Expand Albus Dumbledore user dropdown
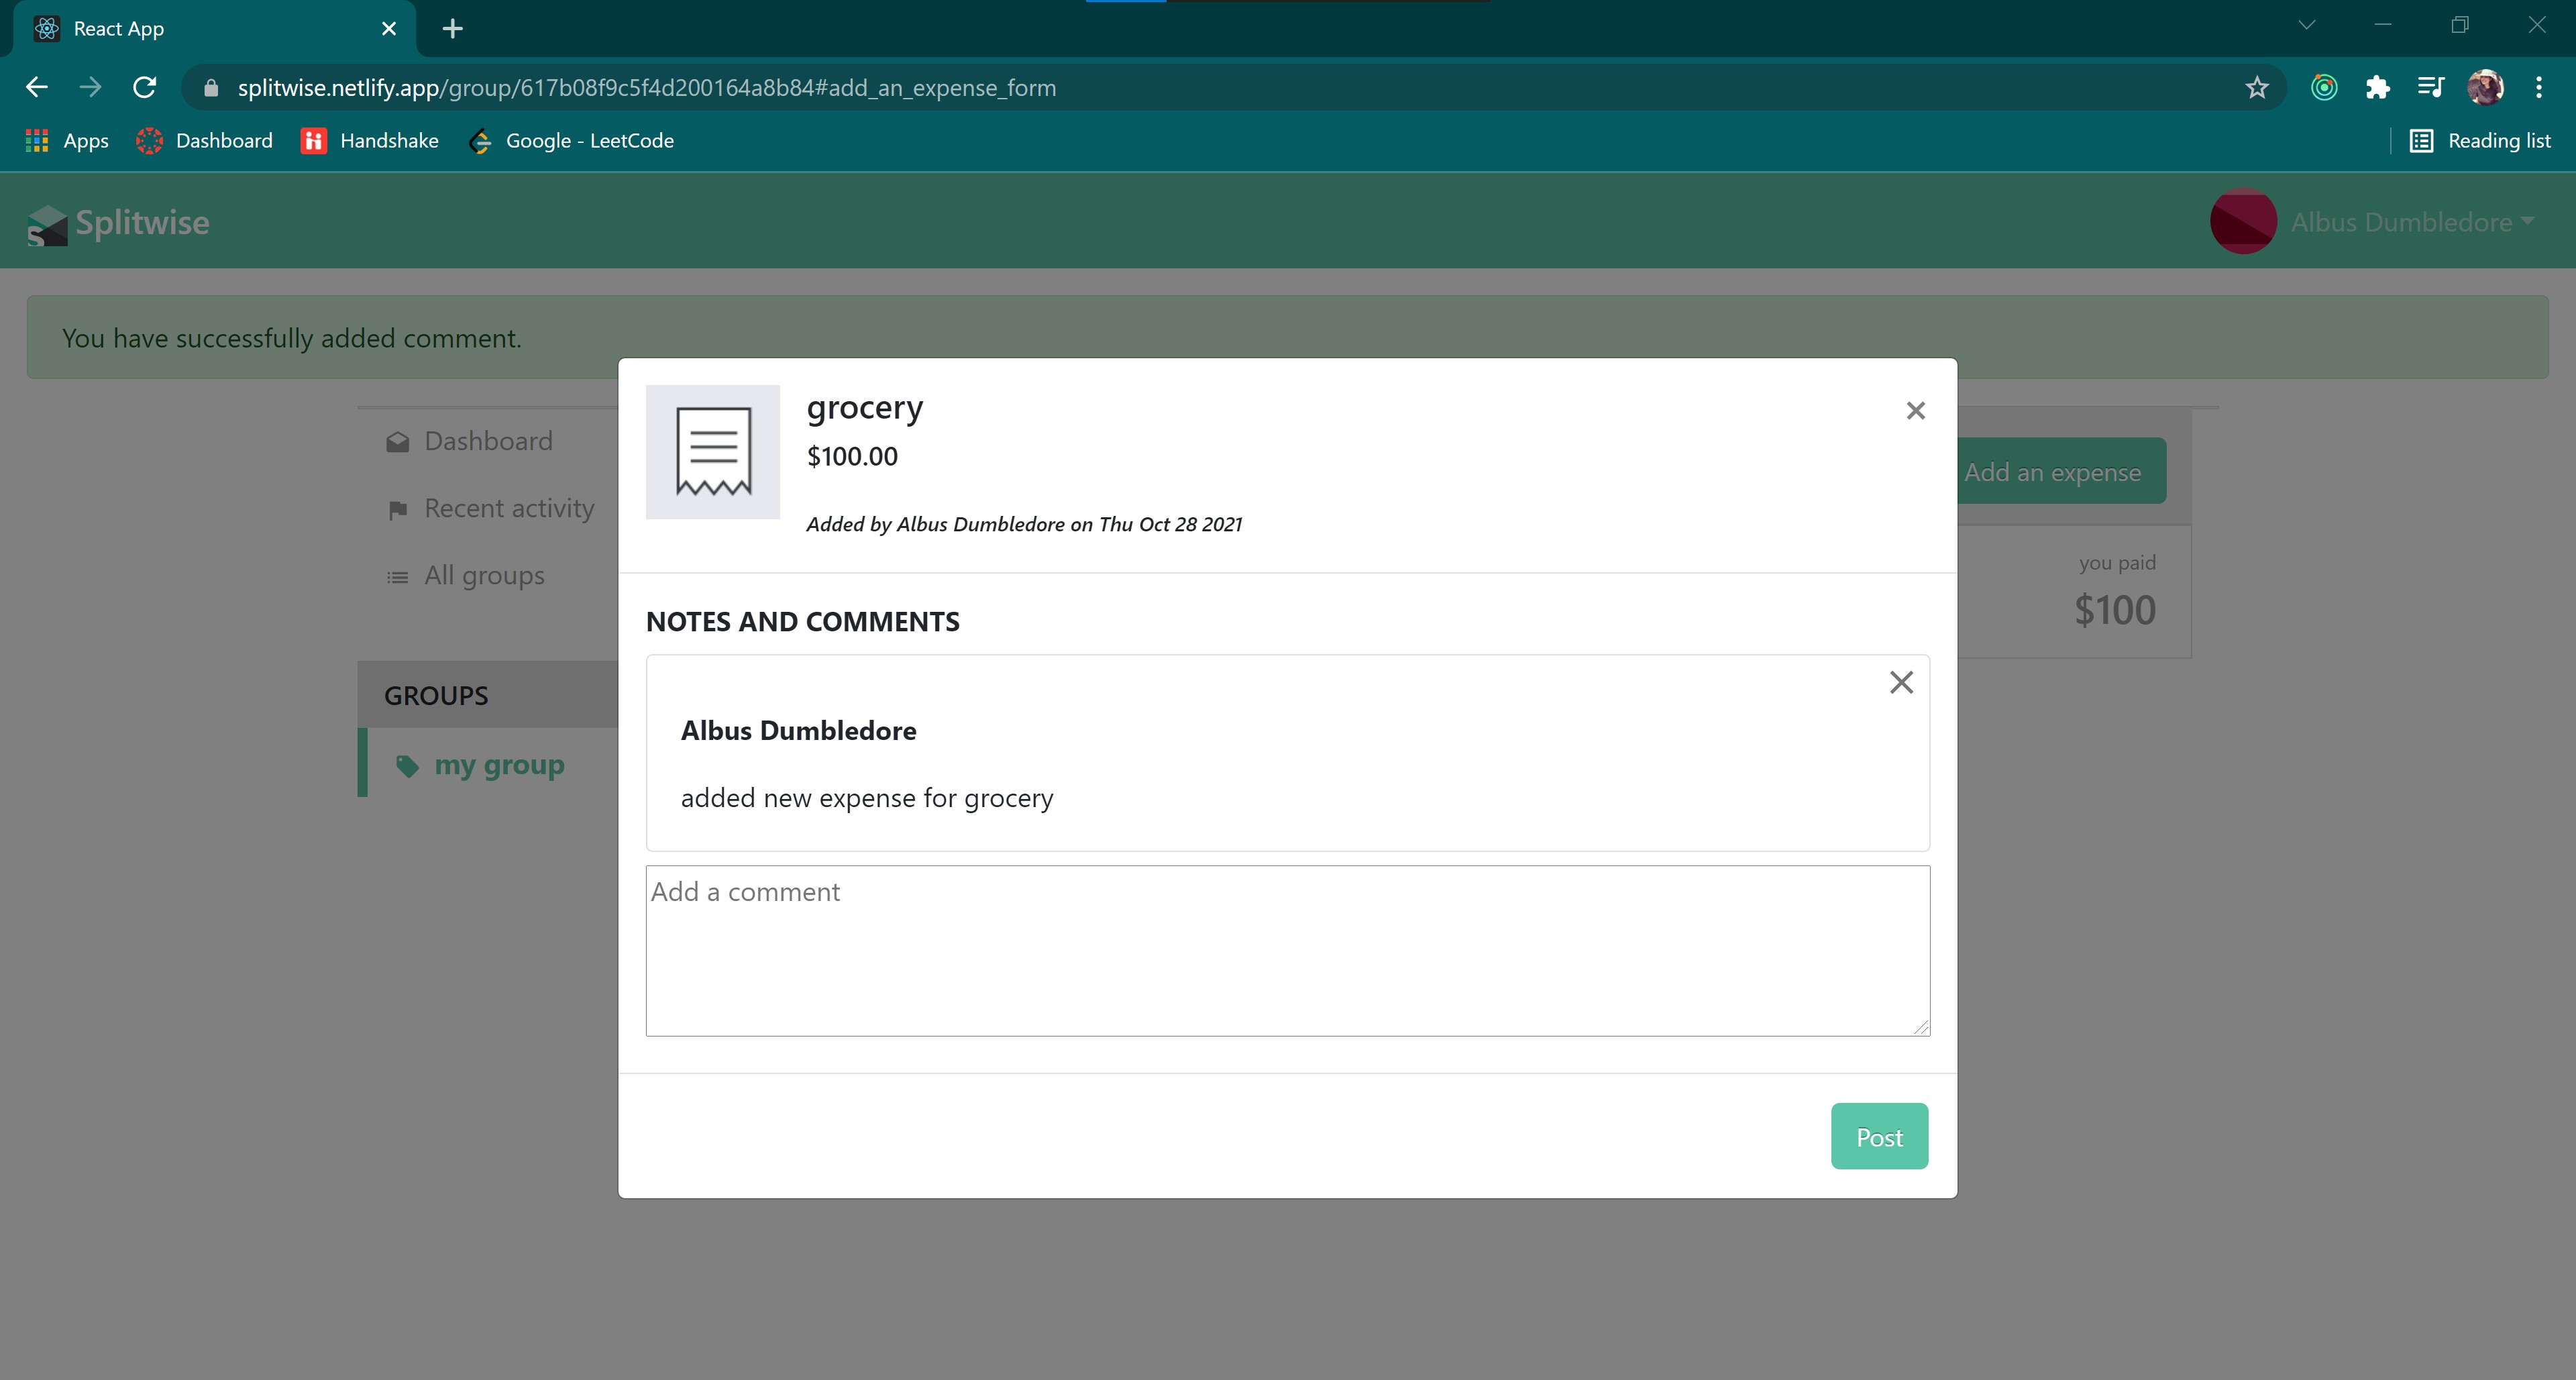The height and width of the screenshot is (1380, 2576). click(2410, 222)
